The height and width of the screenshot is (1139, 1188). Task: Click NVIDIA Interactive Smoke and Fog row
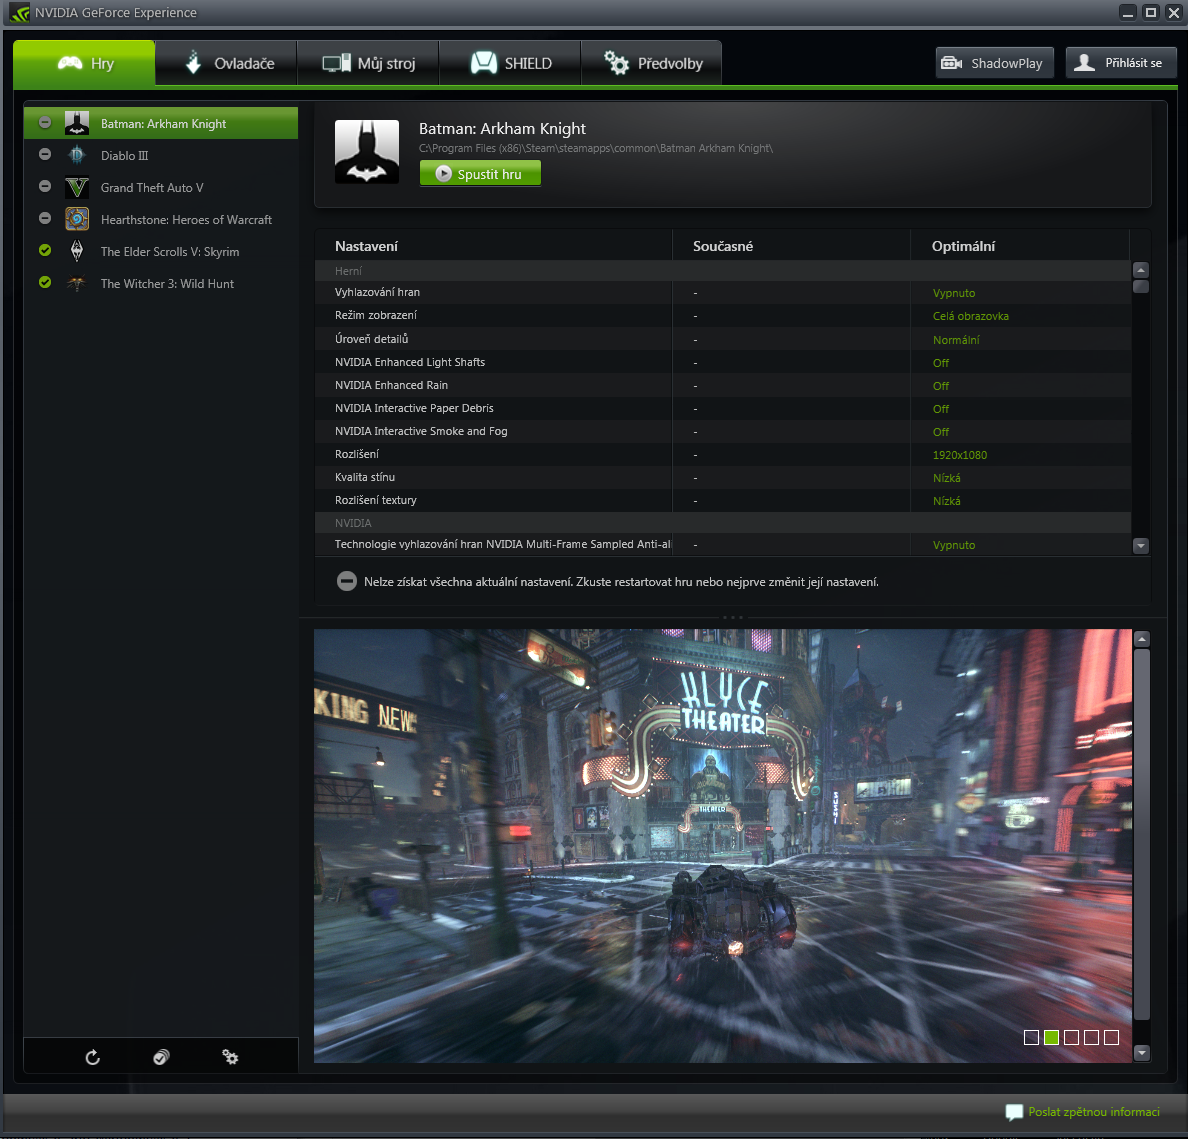[723, 431]
